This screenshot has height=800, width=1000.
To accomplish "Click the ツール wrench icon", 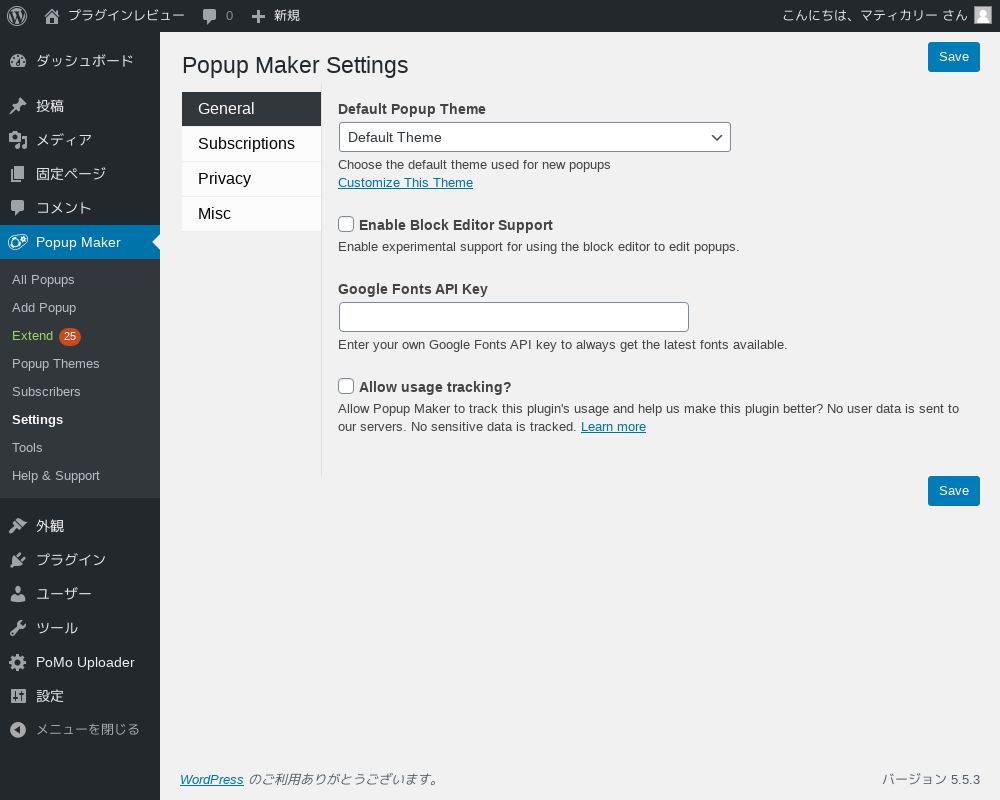I will (x=18, y=628).
